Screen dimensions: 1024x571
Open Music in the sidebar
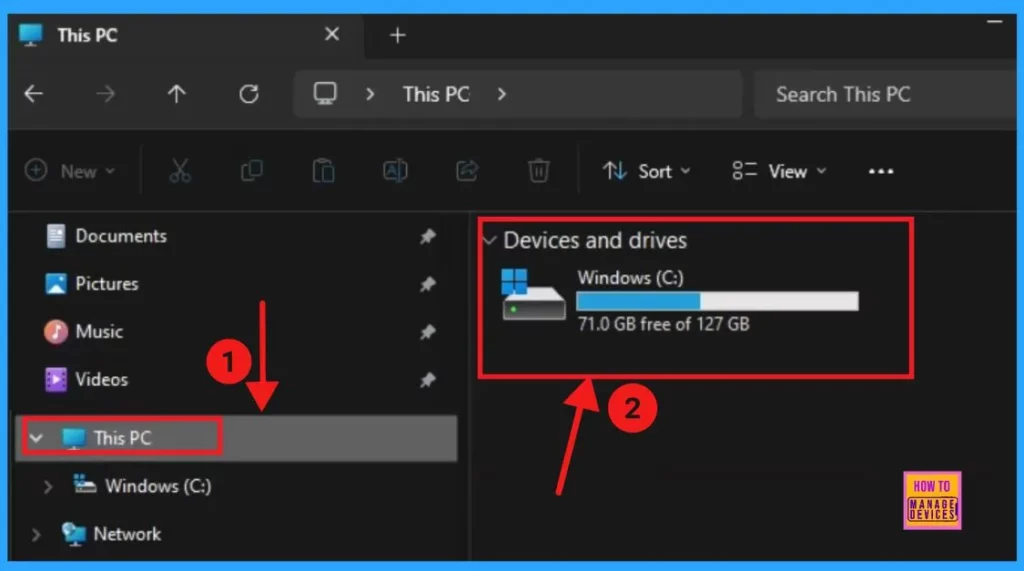coord(99,331)
